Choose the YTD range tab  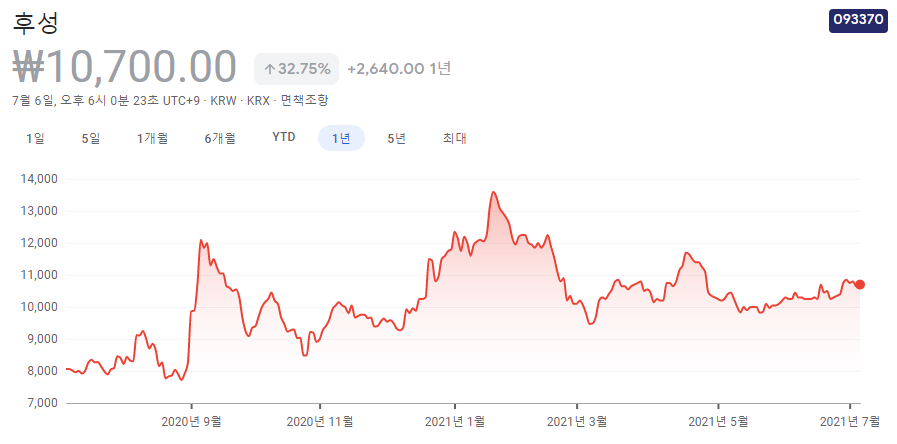pyautogui.click(x=284, y=137)
